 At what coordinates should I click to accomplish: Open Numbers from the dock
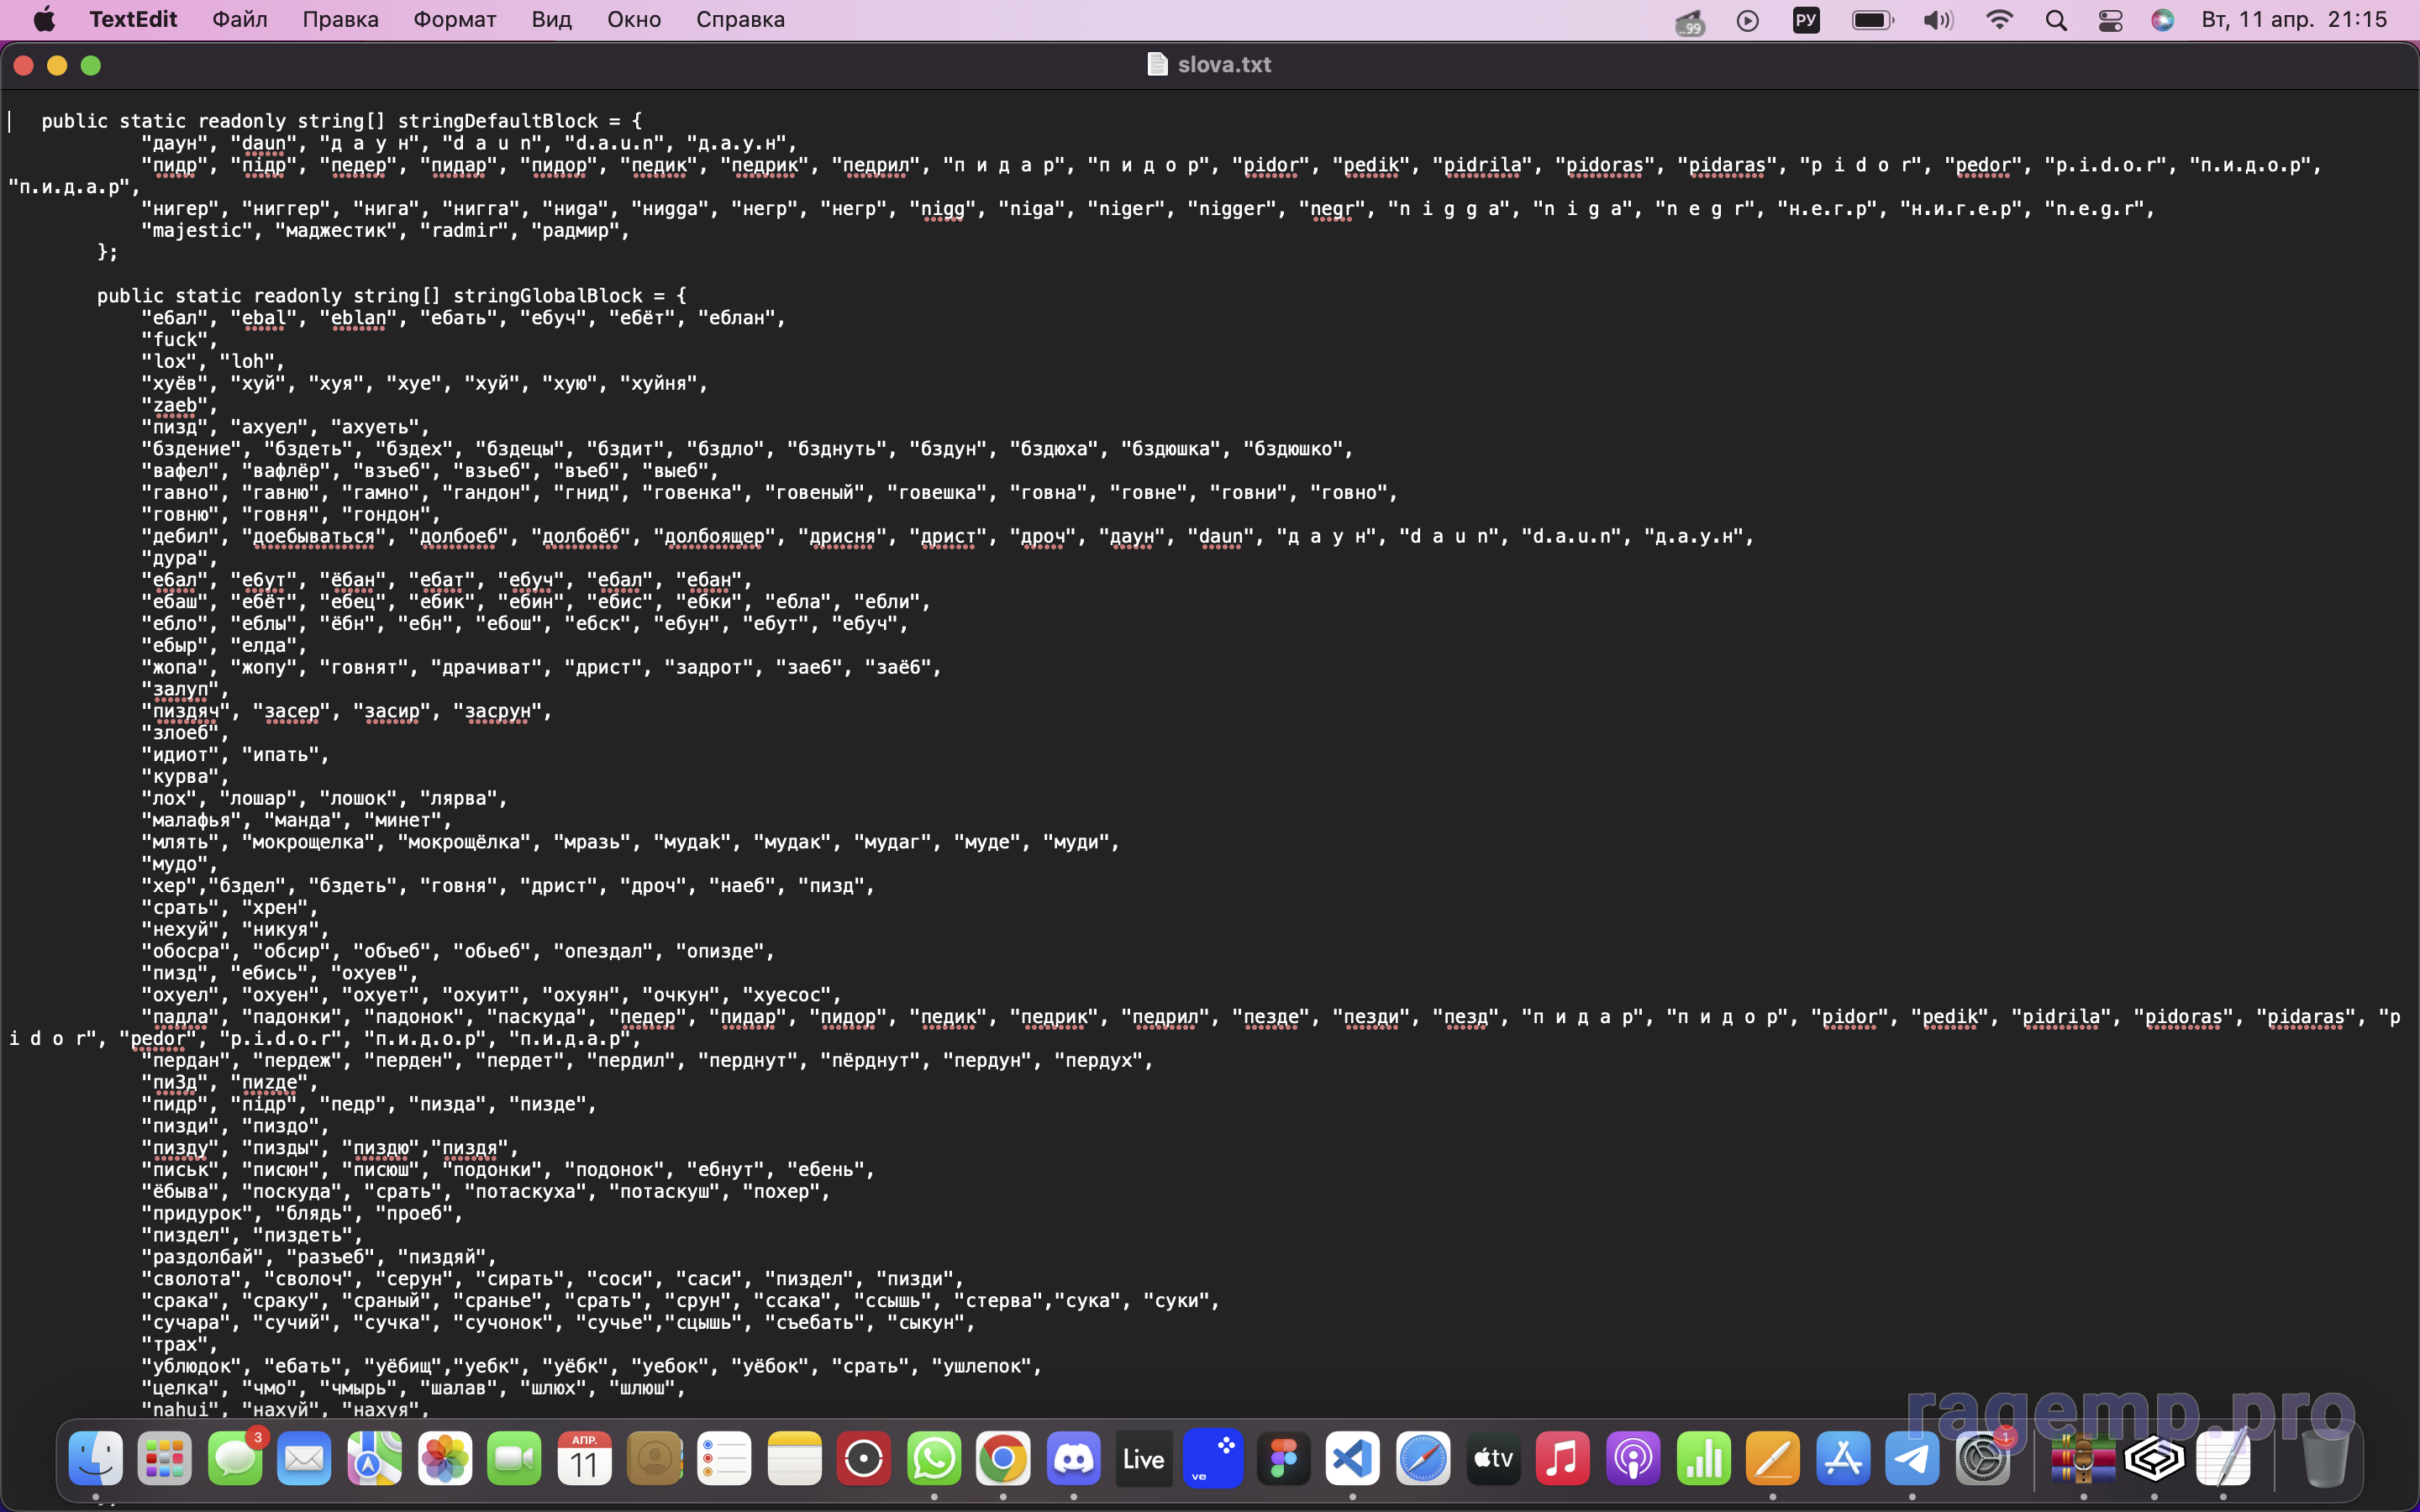pyautogui.click(x=1703, y=1459)
